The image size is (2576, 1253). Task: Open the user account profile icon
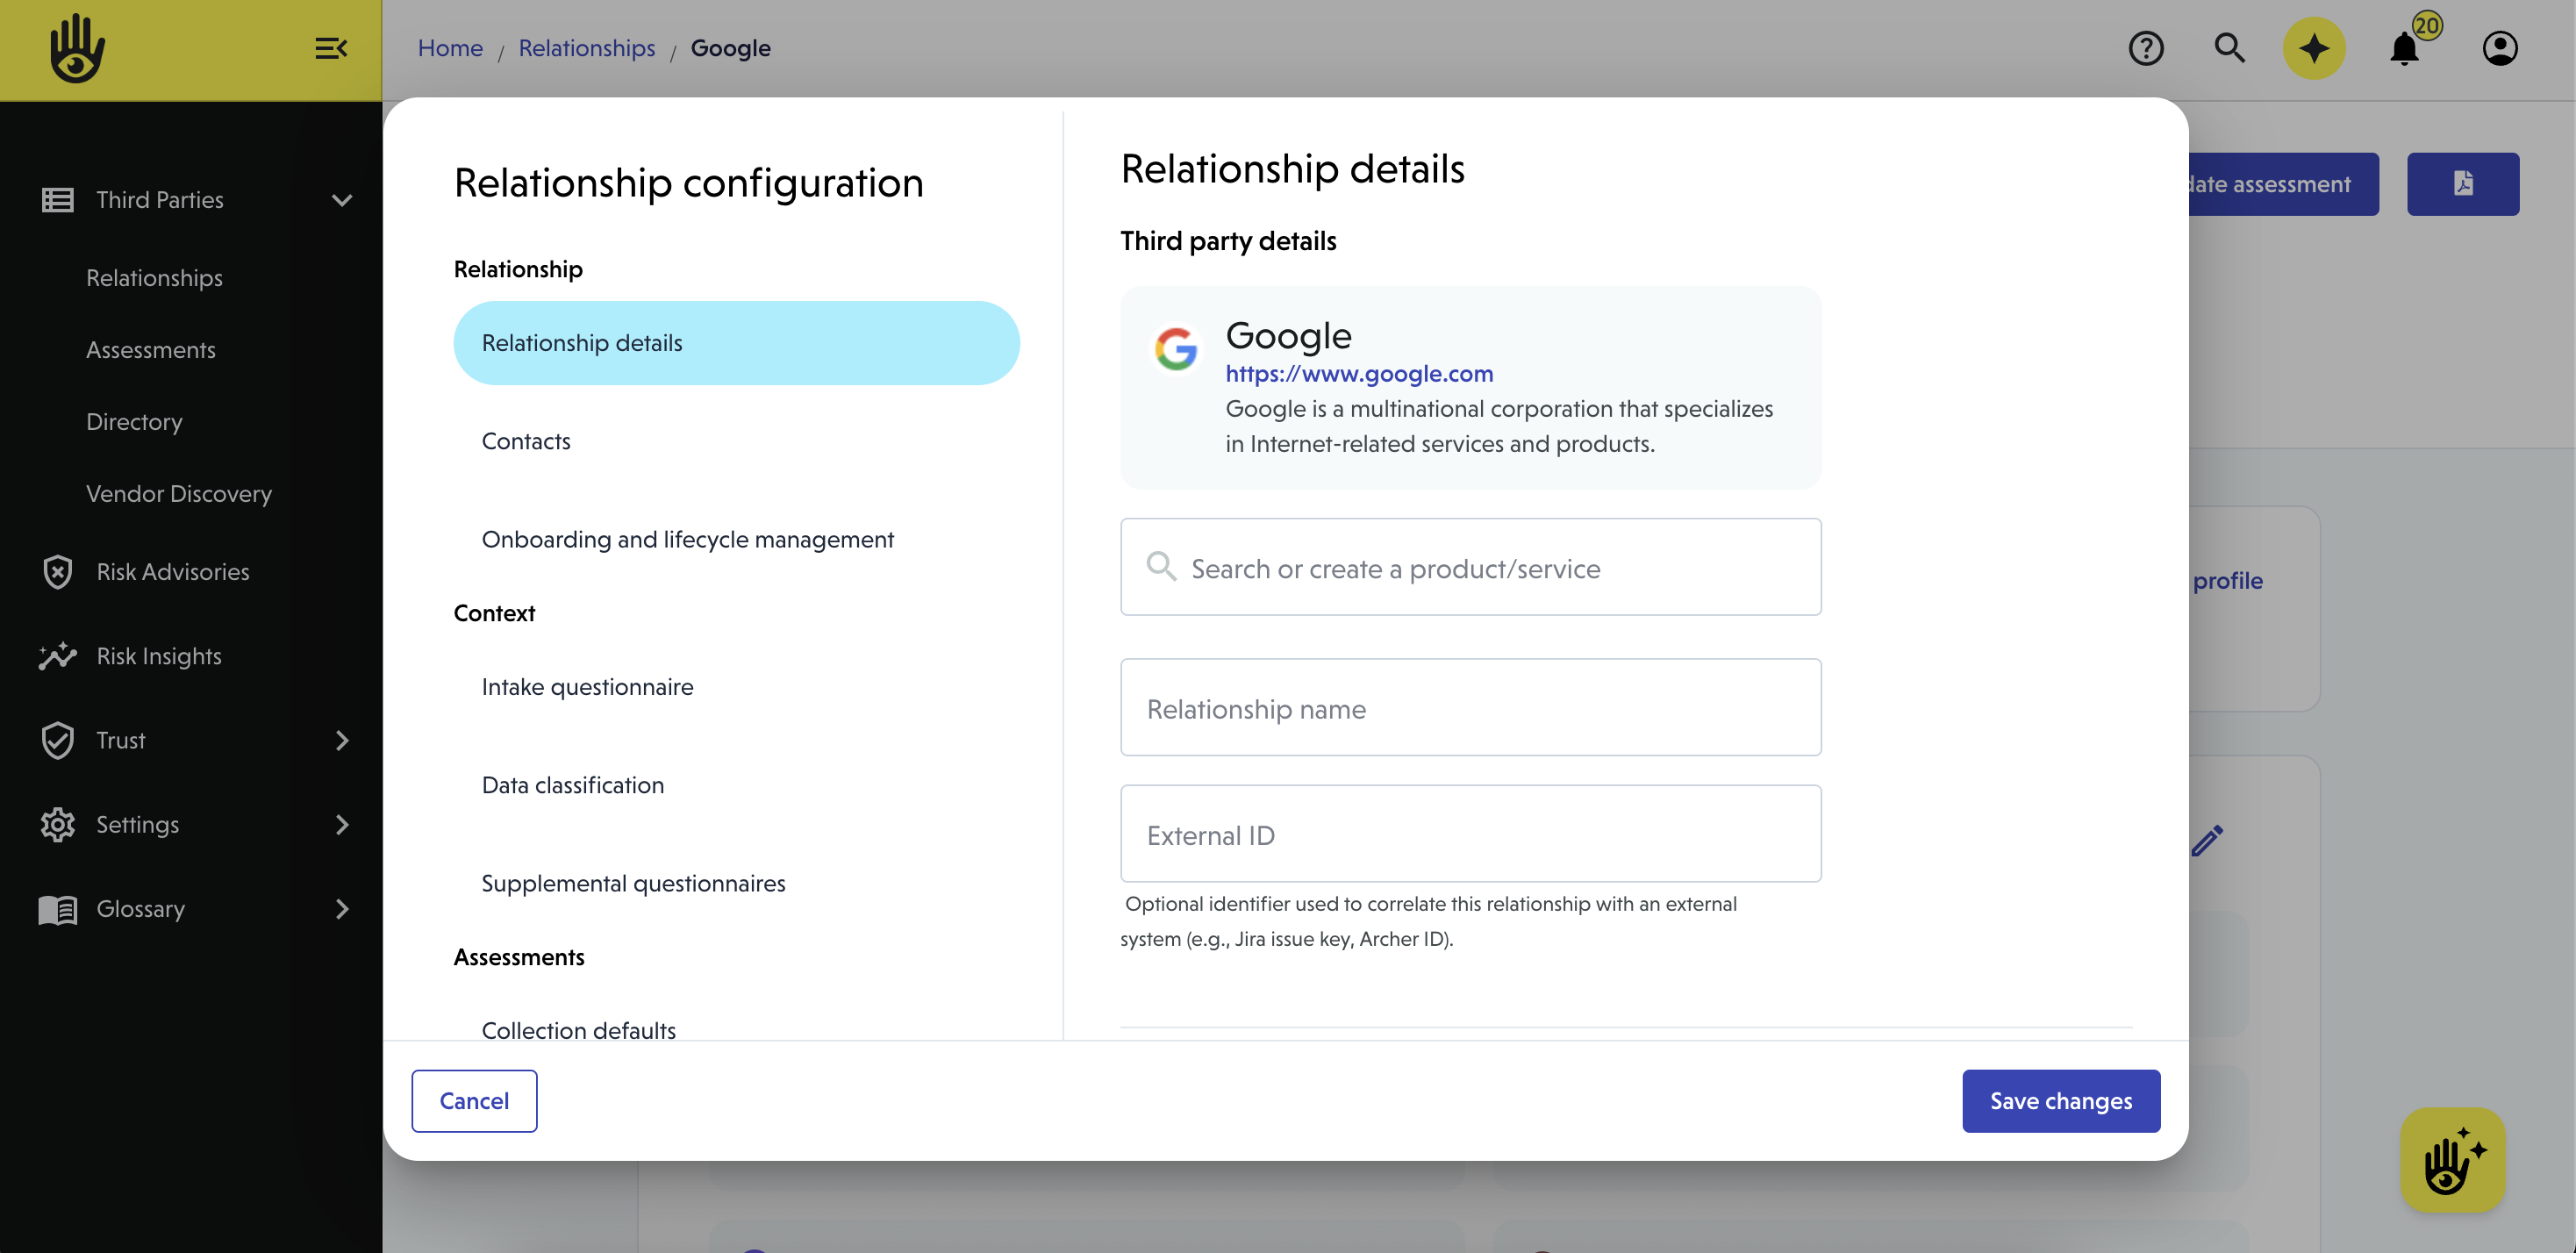[x=2499, y=48]
